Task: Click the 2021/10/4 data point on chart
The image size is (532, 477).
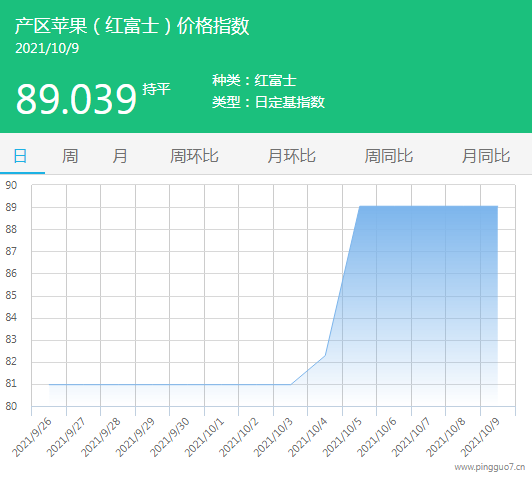Action: click(x=325, y=356)
